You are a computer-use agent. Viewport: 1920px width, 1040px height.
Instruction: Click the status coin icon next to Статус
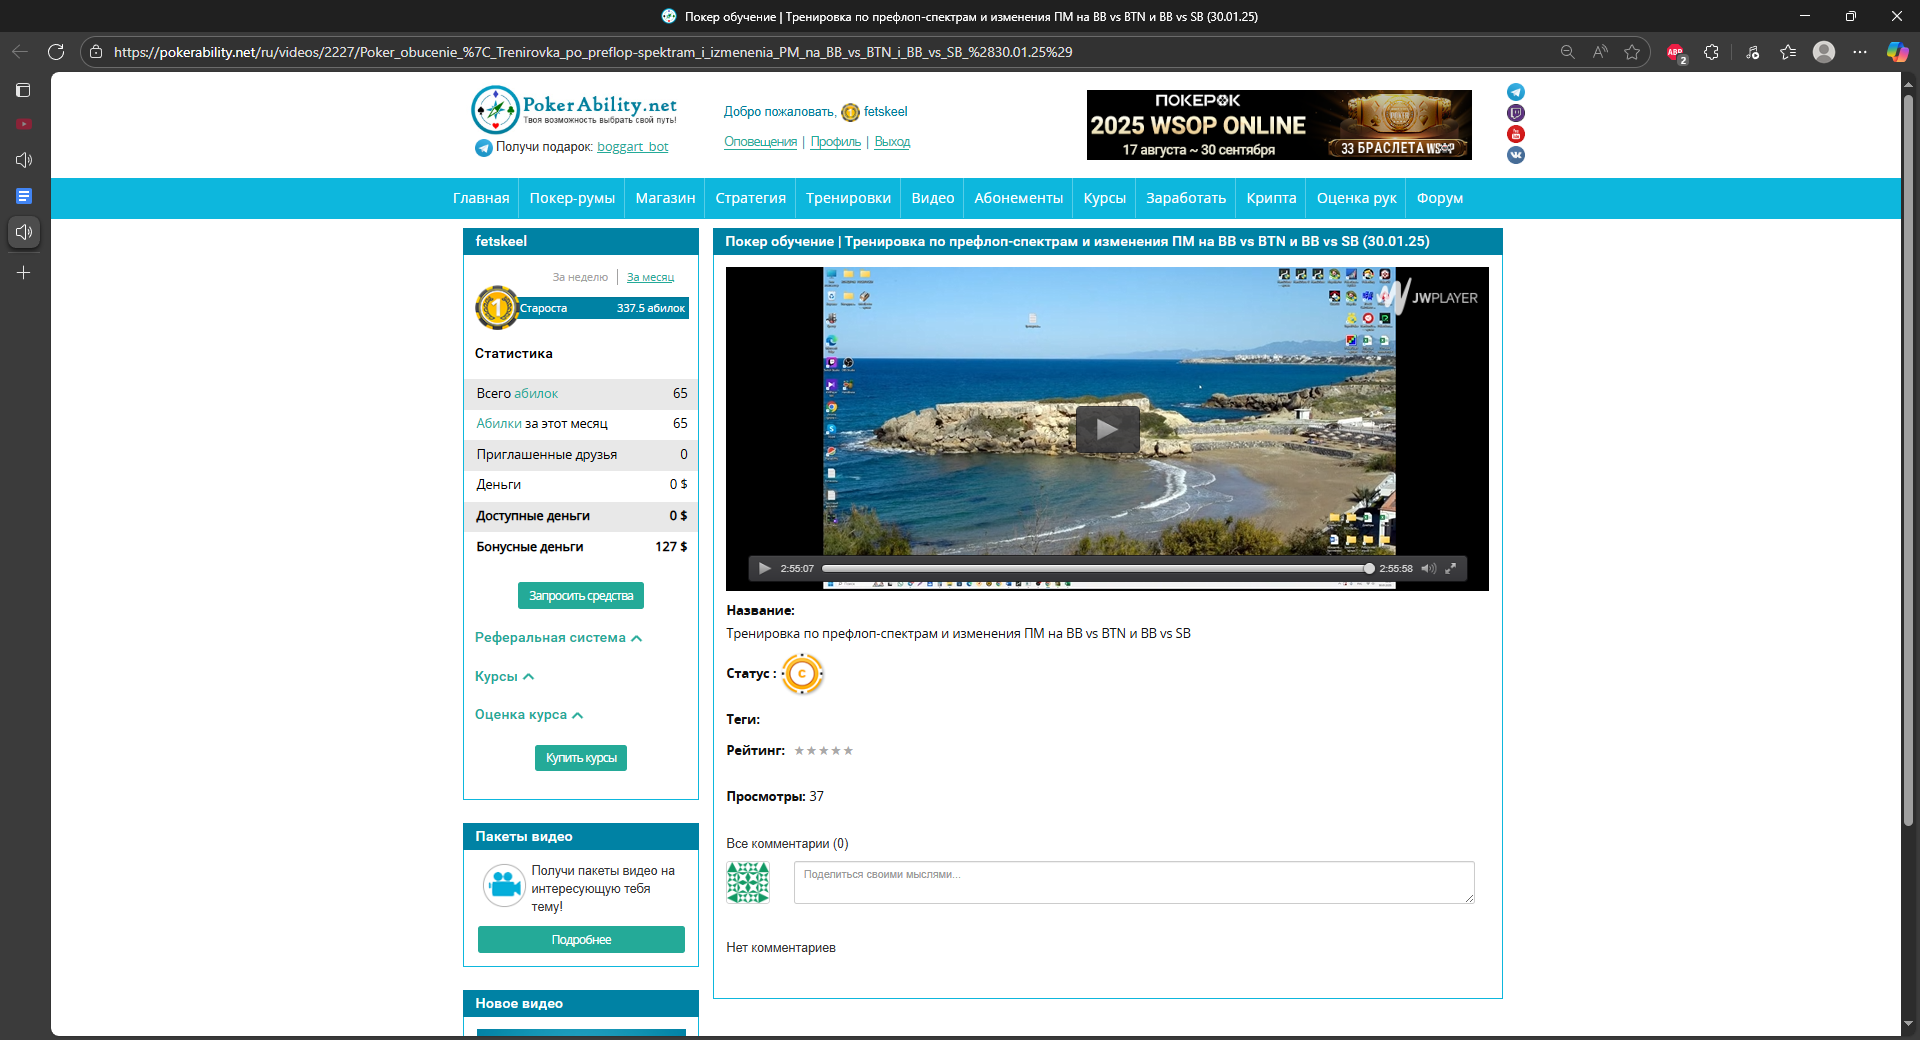pos(802,674)
